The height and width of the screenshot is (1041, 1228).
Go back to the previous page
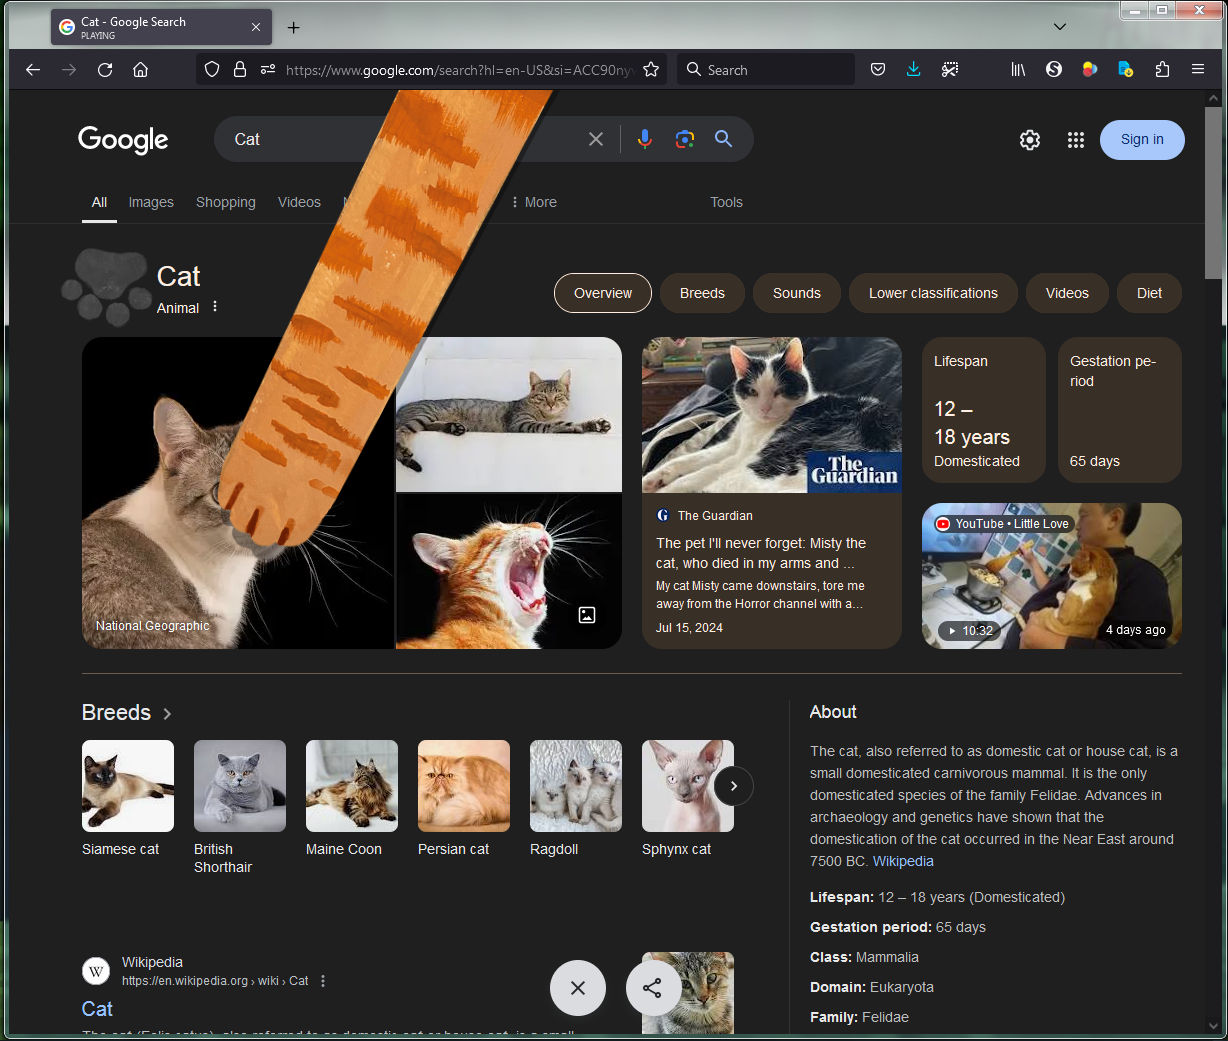point(33,70)
